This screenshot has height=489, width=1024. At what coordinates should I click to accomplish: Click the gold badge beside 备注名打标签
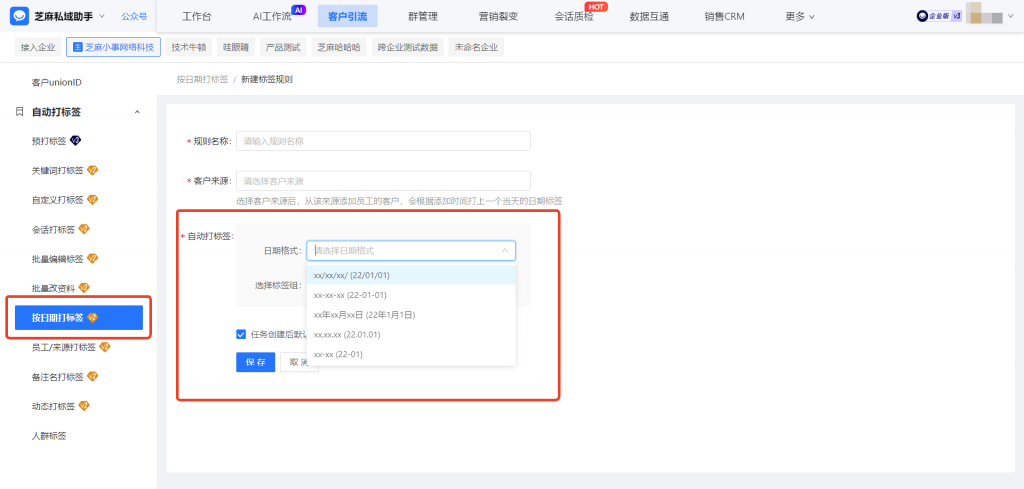(x=92, y=376)
